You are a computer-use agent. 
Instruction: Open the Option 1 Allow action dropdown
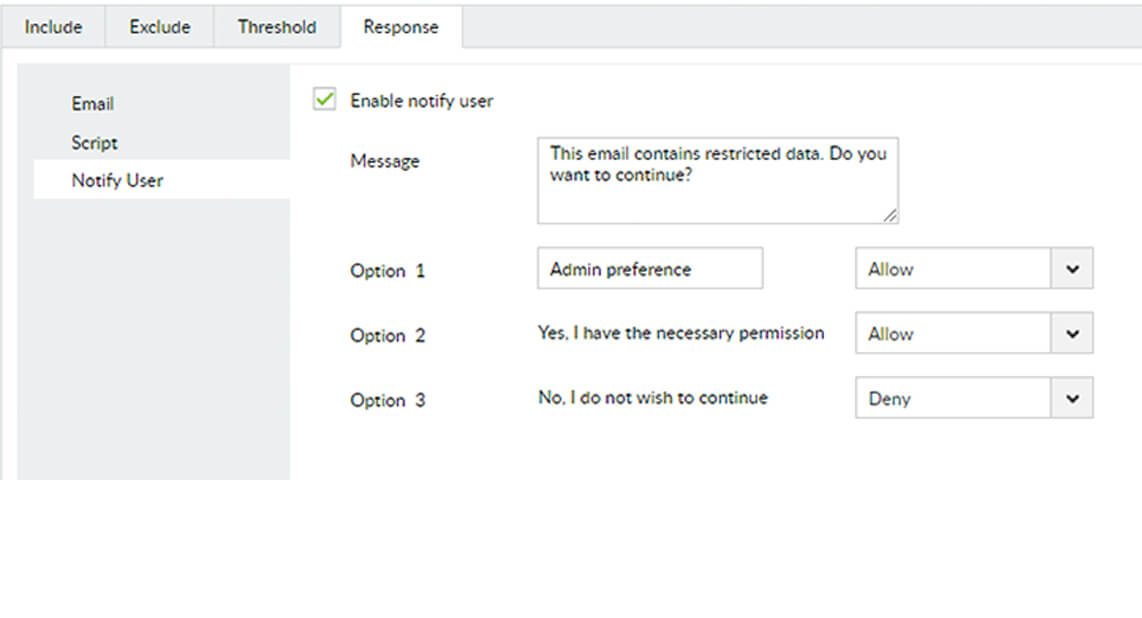tap(953, 269)
